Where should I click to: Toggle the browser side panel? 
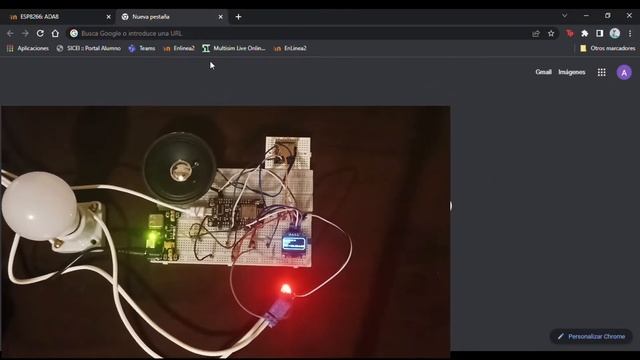600,33
